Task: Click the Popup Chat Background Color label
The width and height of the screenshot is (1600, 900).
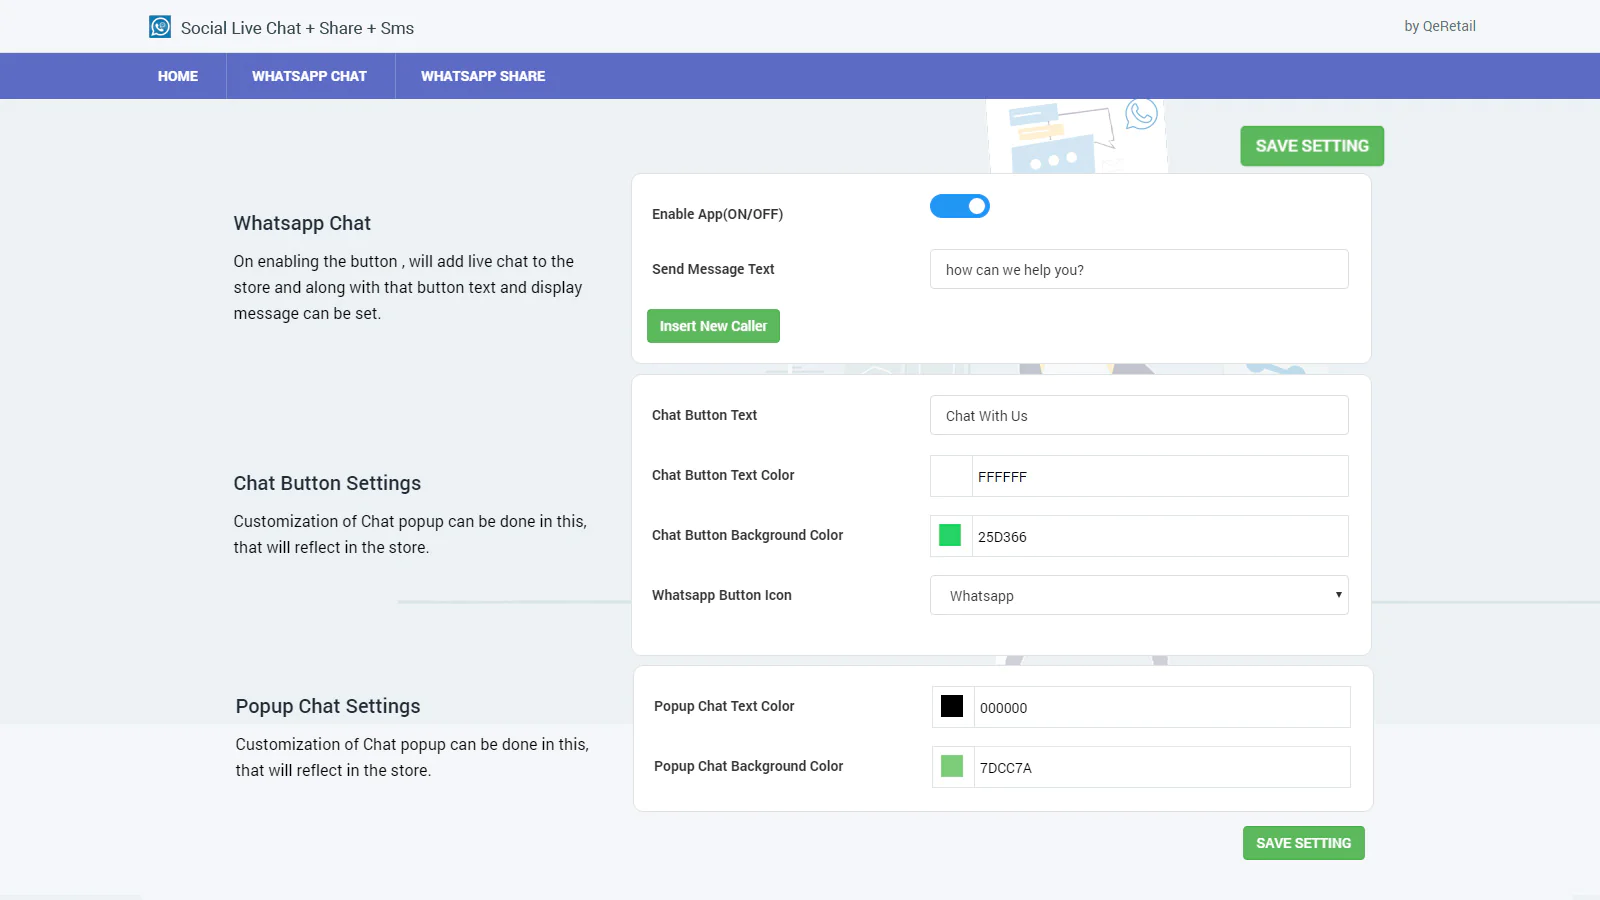Action: point(748,766)
